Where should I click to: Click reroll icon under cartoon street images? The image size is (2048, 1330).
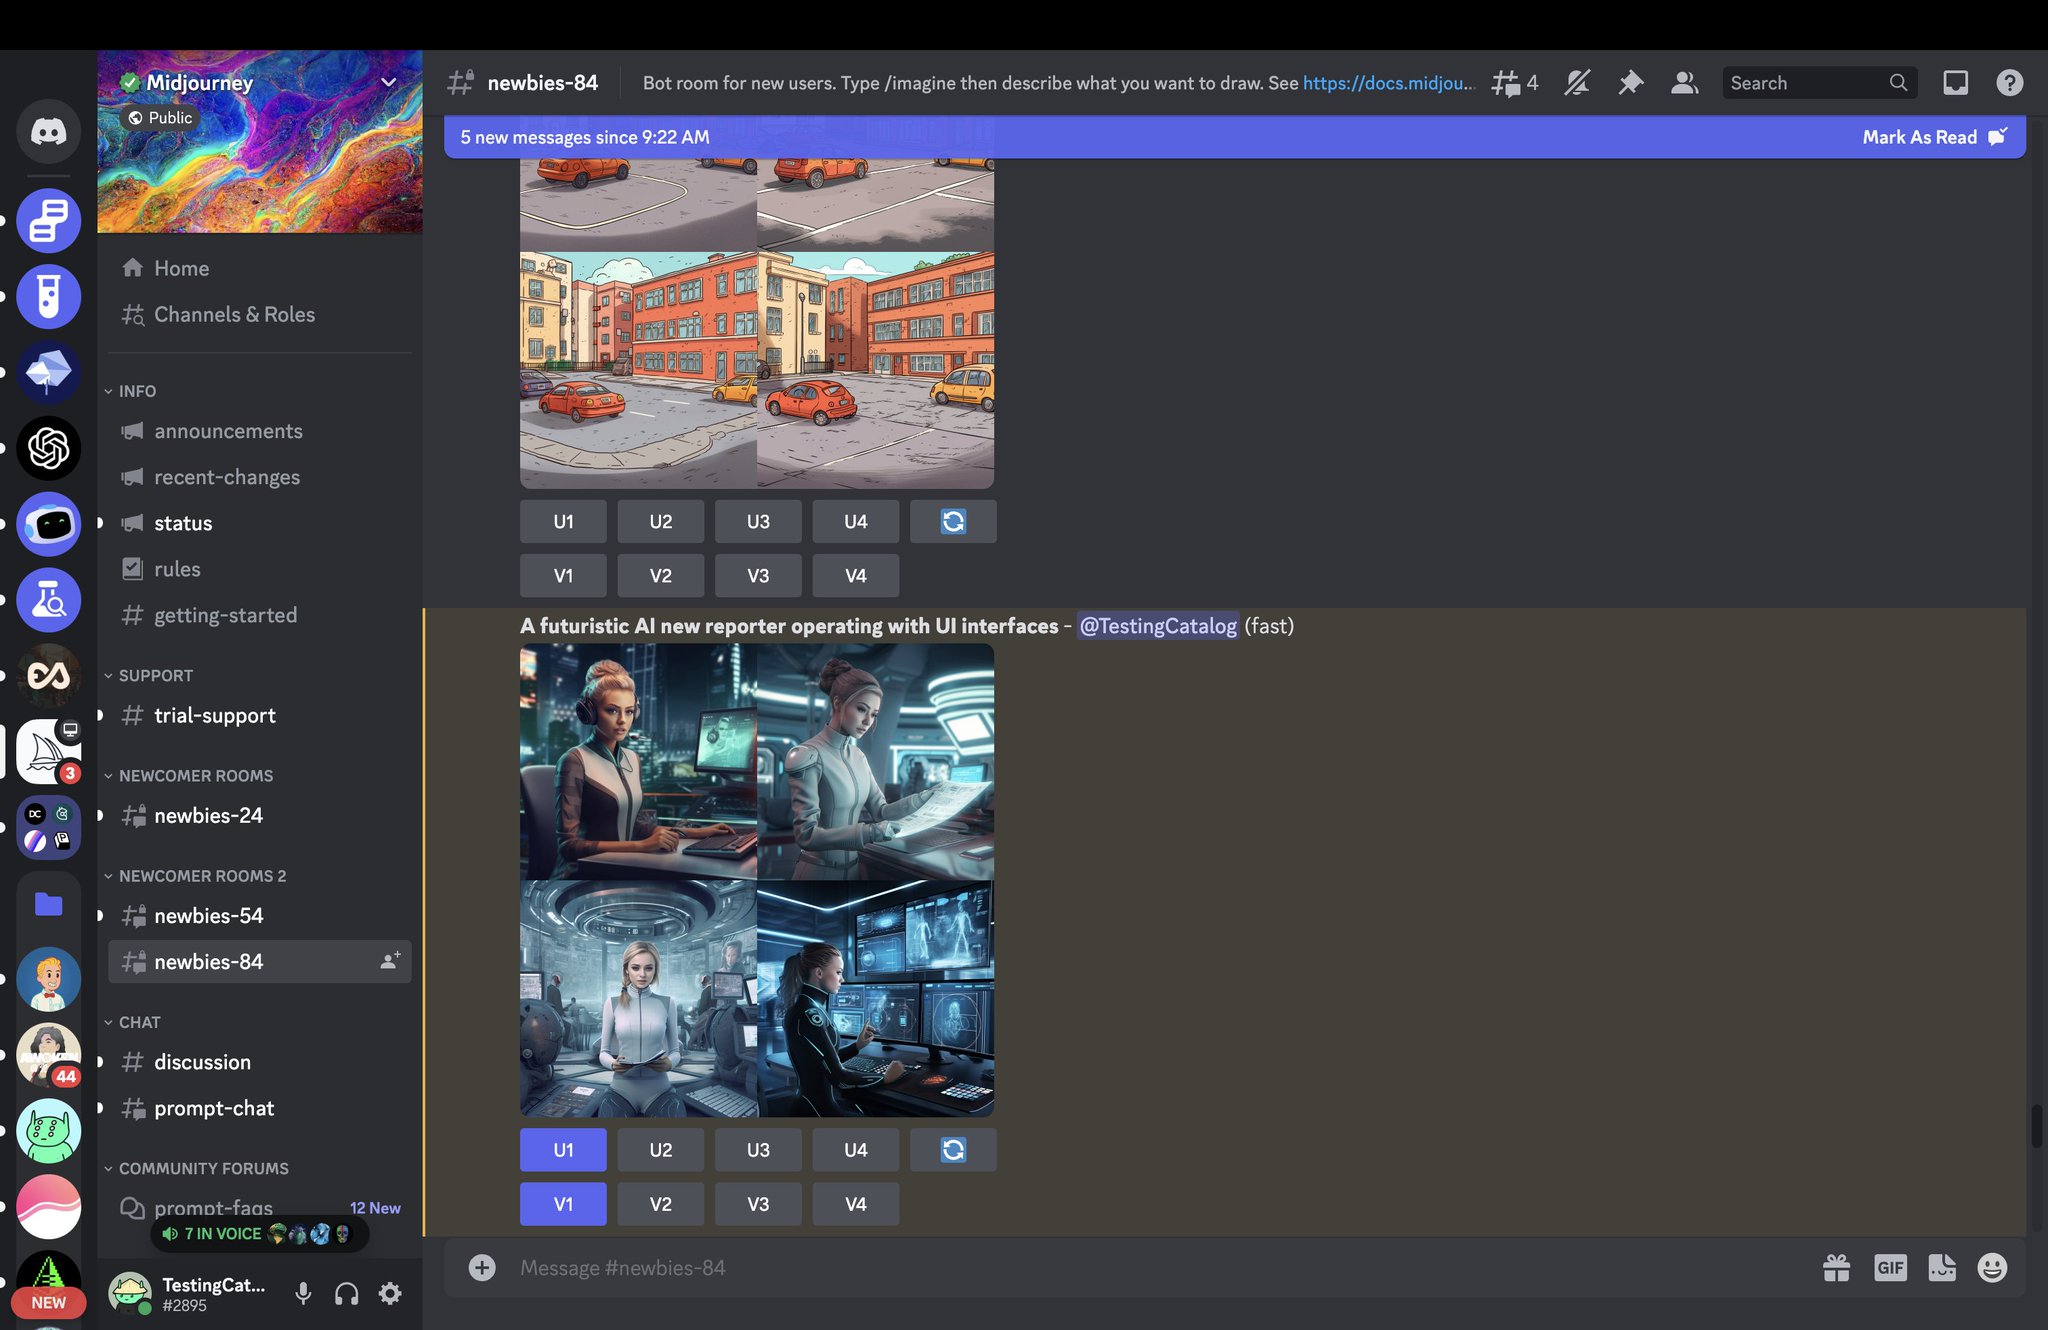click(x=953, y=521)
